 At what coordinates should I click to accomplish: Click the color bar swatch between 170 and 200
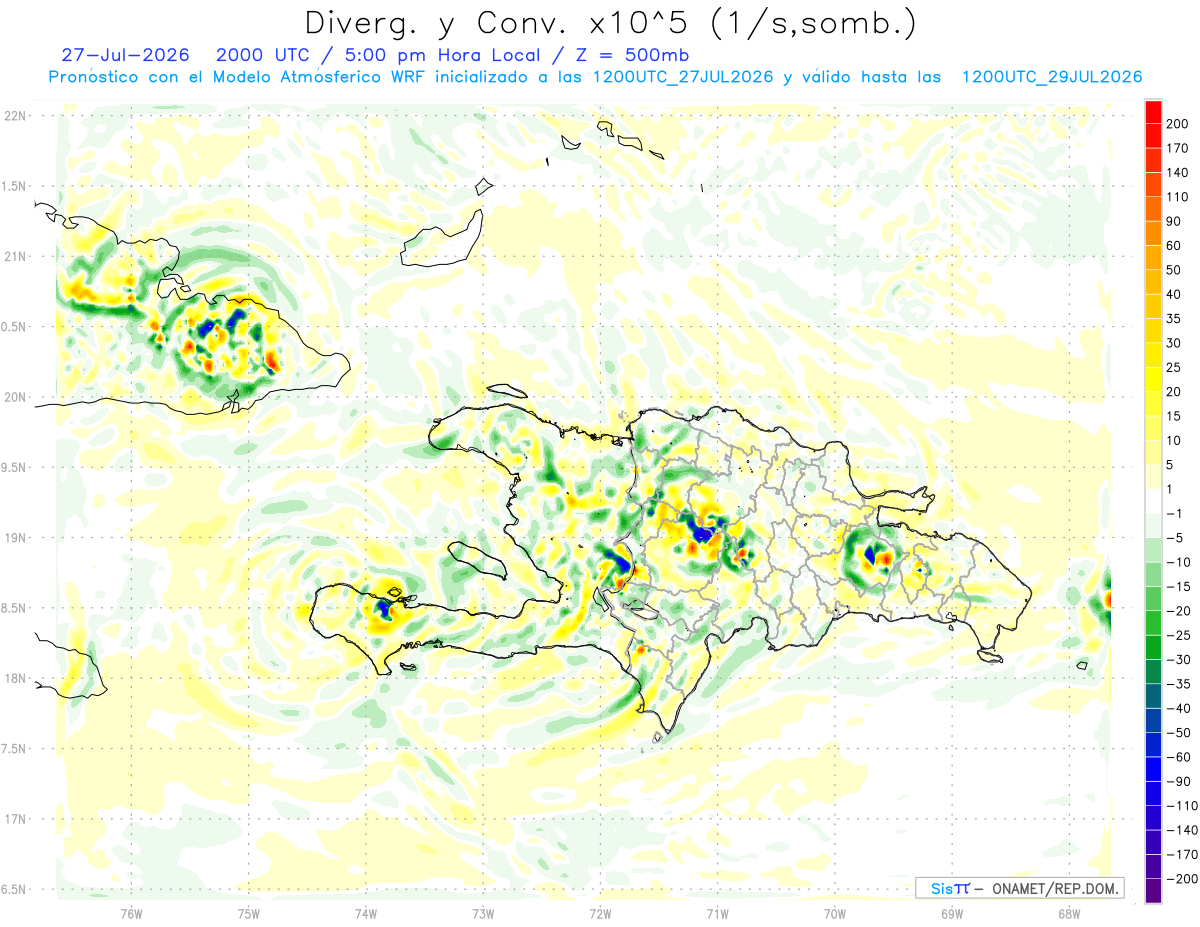point(1153,136)
